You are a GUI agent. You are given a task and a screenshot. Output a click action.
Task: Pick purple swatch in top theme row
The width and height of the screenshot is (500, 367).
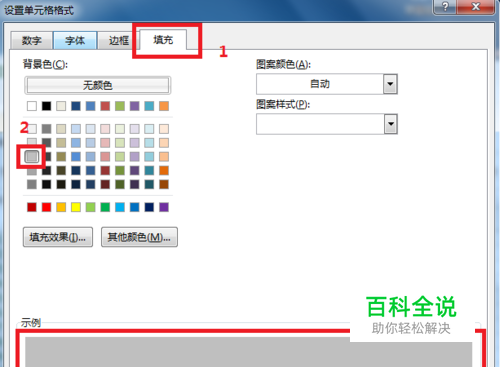coord(134,106)
